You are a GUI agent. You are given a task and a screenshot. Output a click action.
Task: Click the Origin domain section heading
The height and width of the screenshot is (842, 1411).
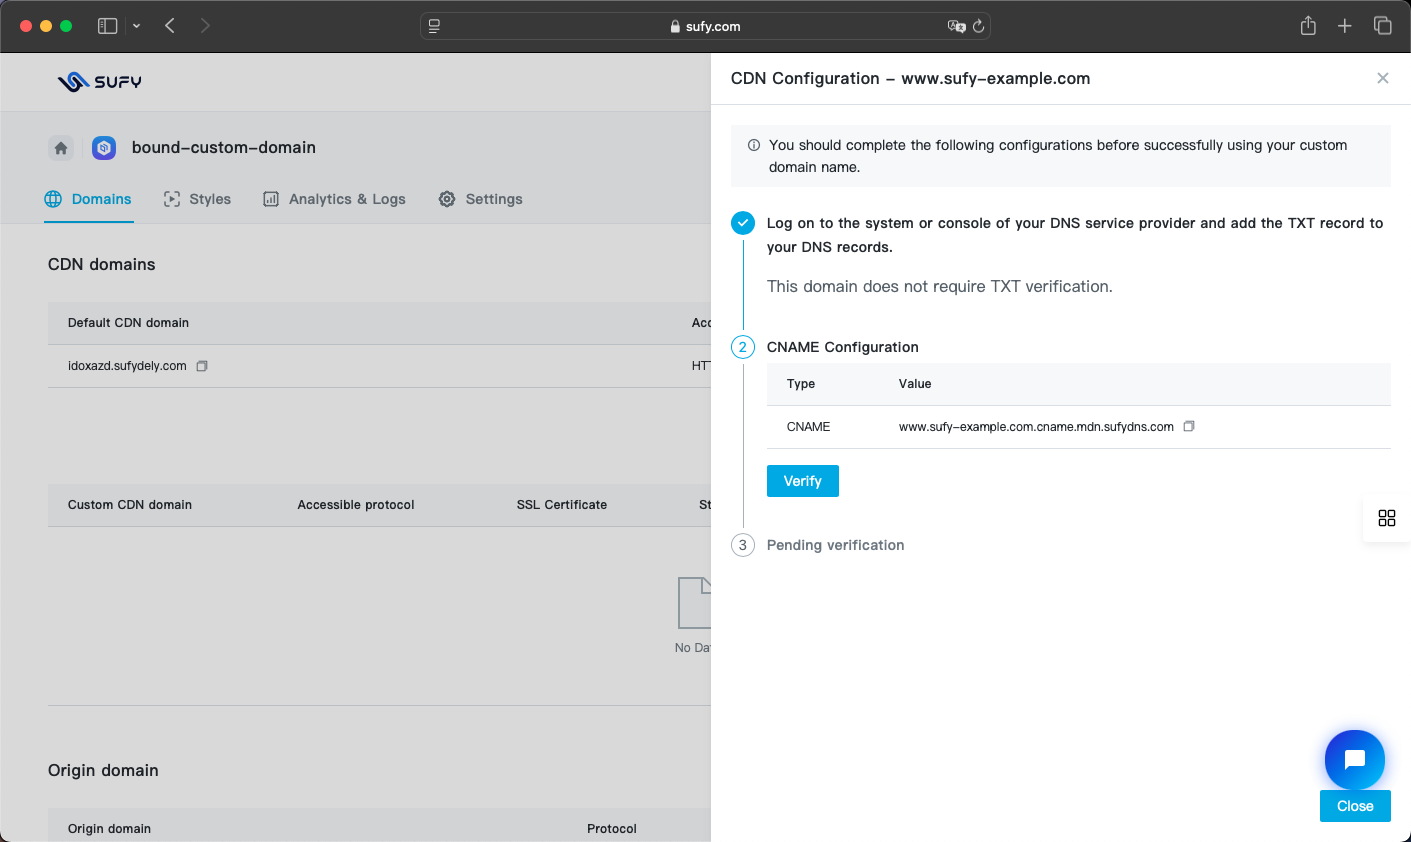click(103, 770)
